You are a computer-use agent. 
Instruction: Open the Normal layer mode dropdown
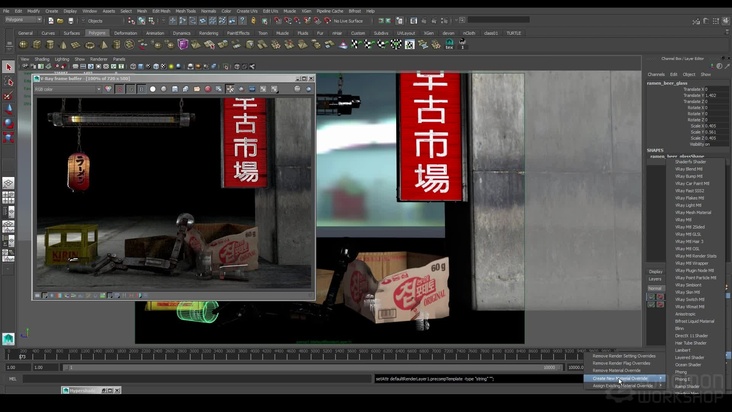[655, 288]
